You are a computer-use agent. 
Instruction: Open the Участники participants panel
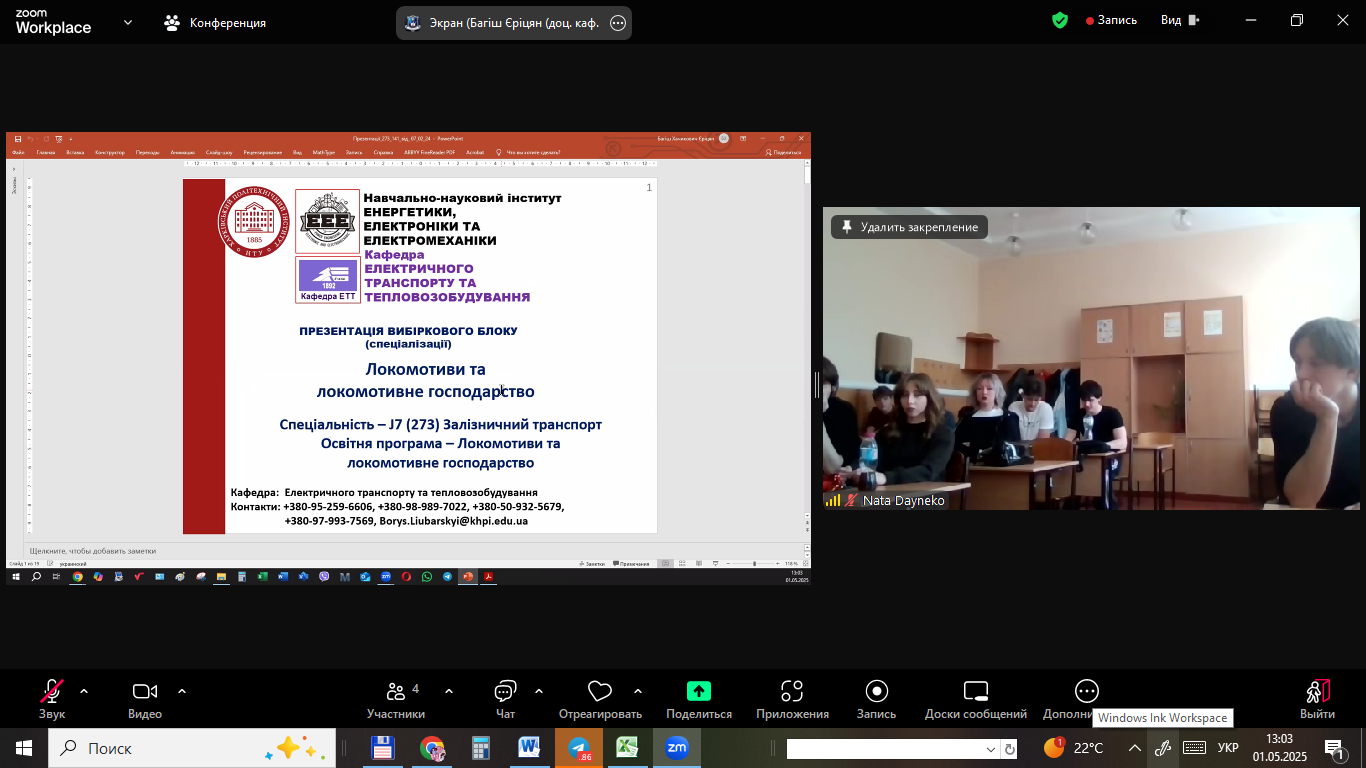click(x=396, y=700)
